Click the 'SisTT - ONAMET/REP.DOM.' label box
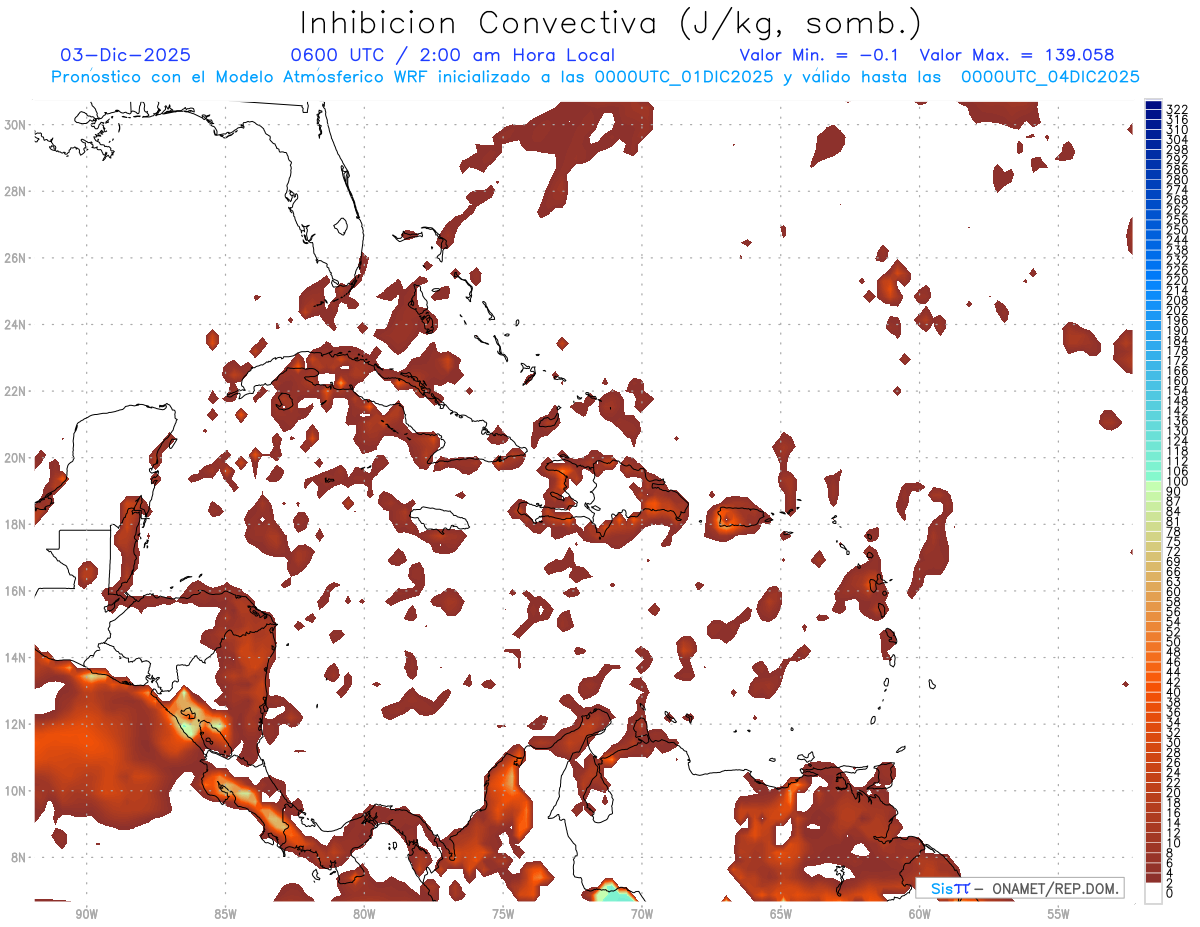The height and width of the screenshot is (927, 1200). [1019, 888]
